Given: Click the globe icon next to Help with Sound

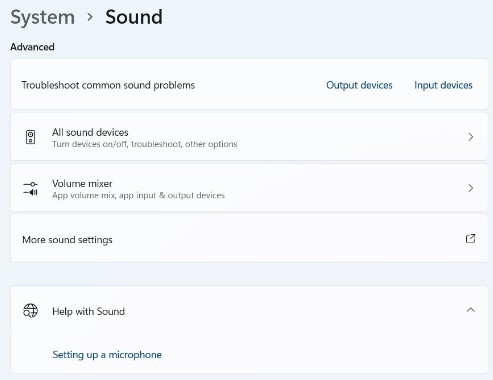Looking at the screenshot, I should pyautogui.click(x=30, y=311).
